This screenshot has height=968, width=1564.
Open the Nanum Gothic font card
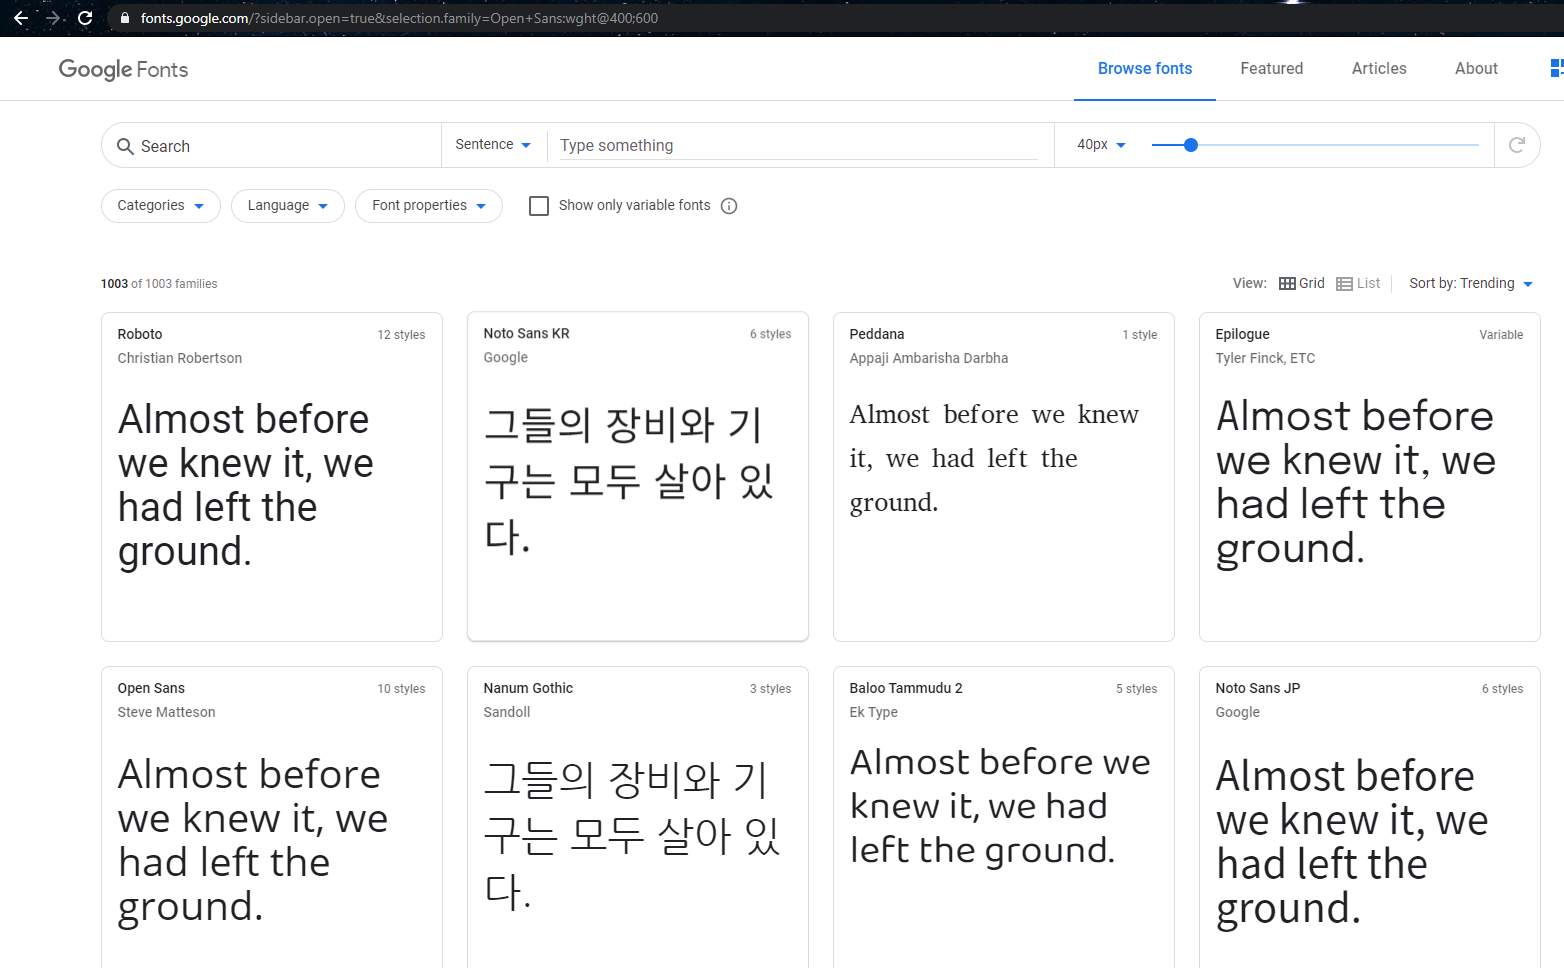[638, 817]
